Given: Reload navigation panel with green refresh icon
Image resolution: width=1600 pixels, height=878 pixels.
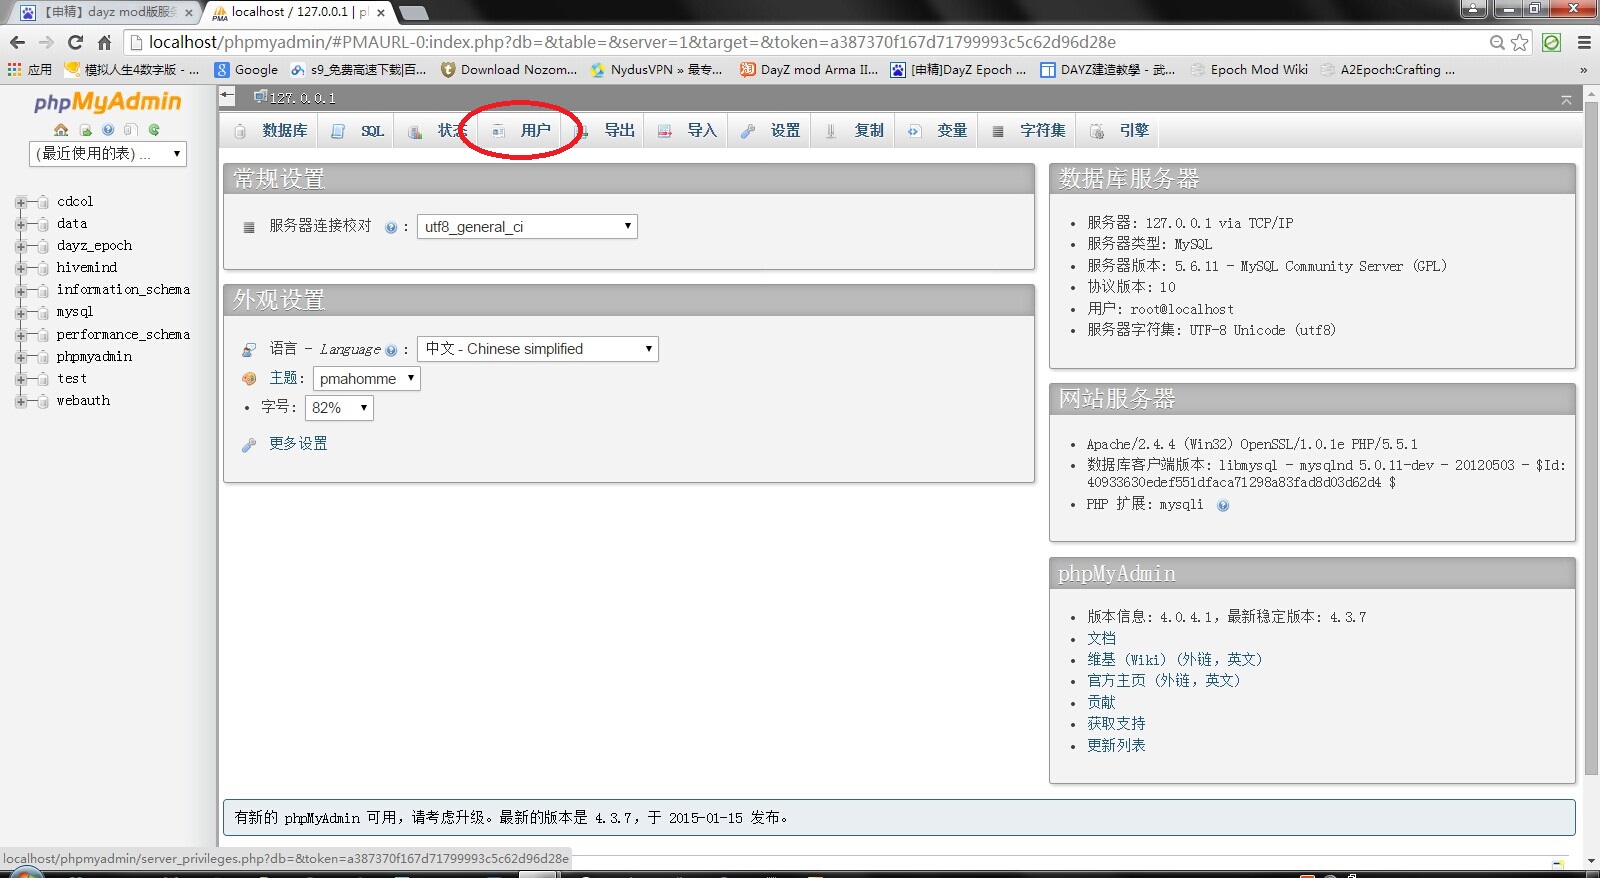Looking at the screenshot, I should coord(154,130).
